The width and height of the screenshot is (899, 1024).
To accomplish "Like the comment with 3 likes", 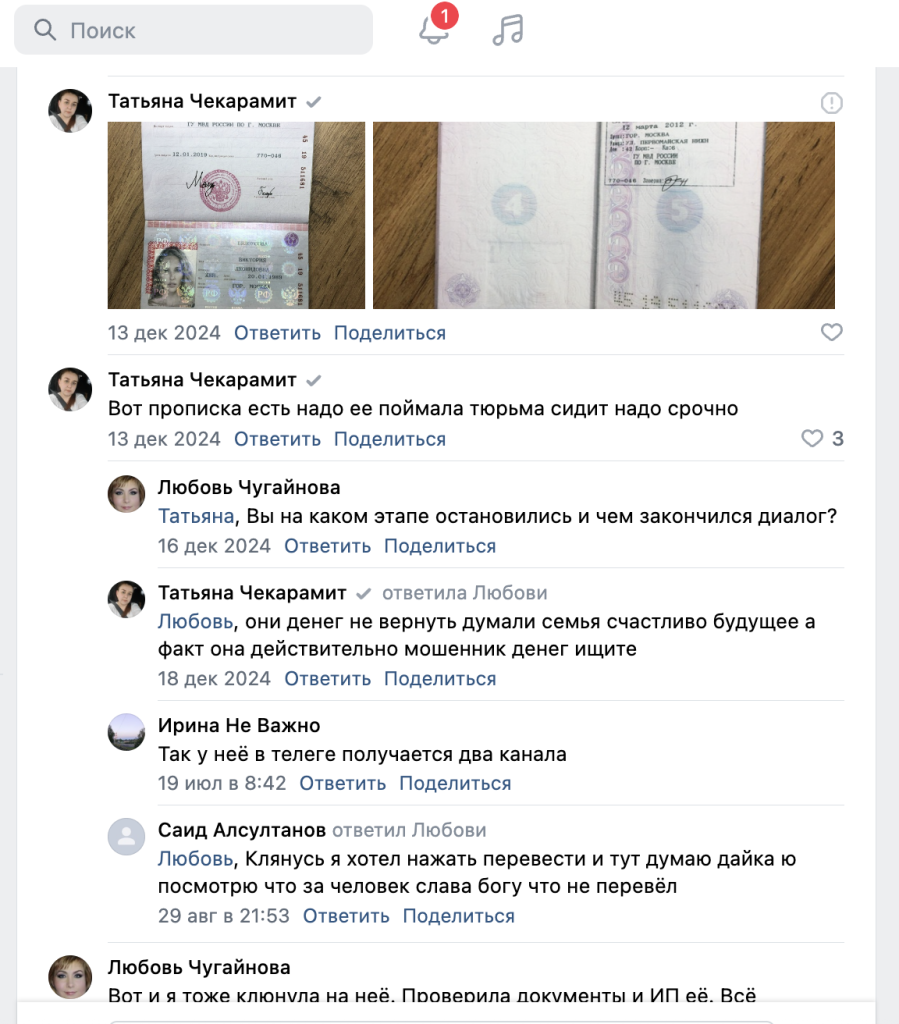I will pyautogui.click(x=812, y=438).
